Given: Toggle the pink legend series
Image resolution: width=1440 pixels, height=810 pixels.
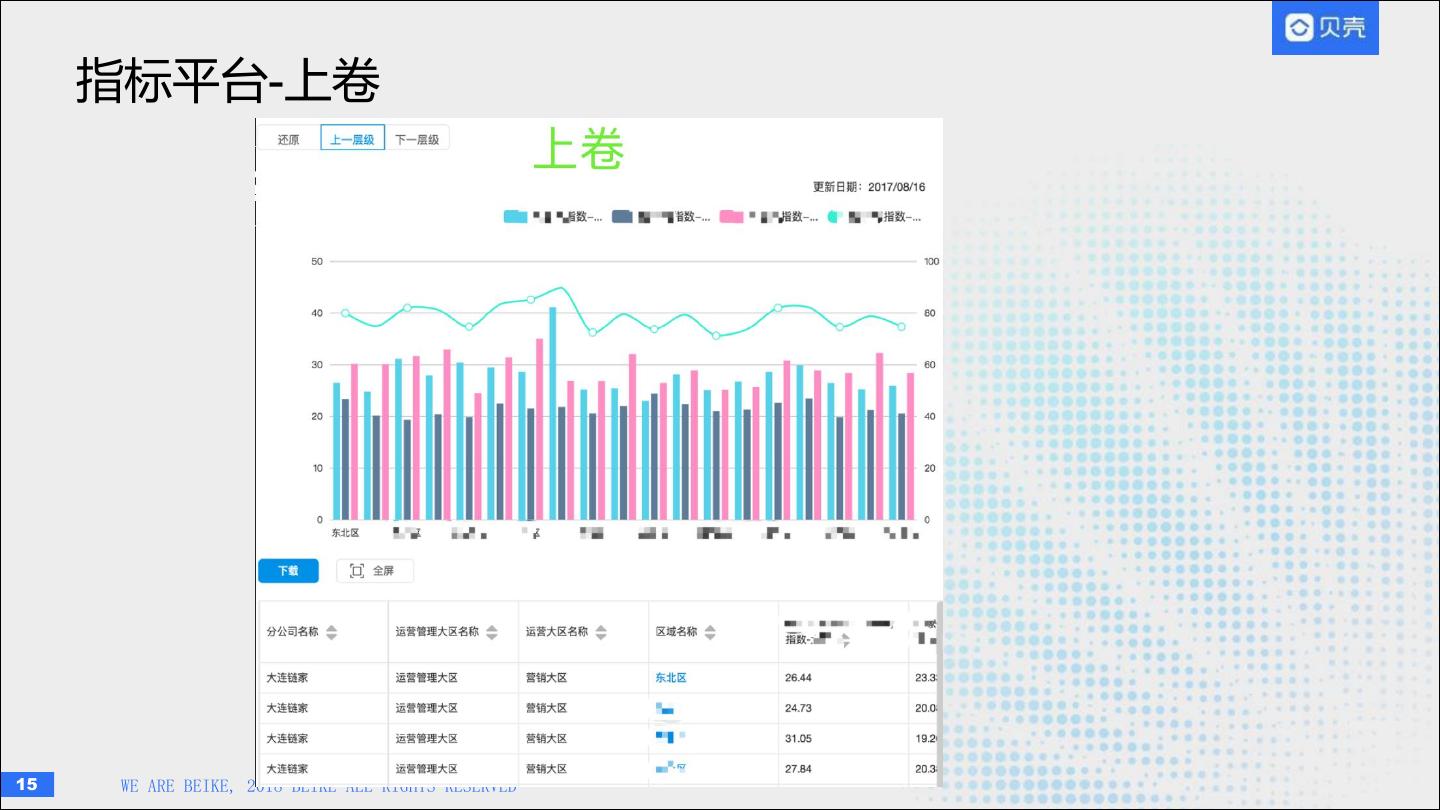Looking at the screenshot, I should pos(732,217).
